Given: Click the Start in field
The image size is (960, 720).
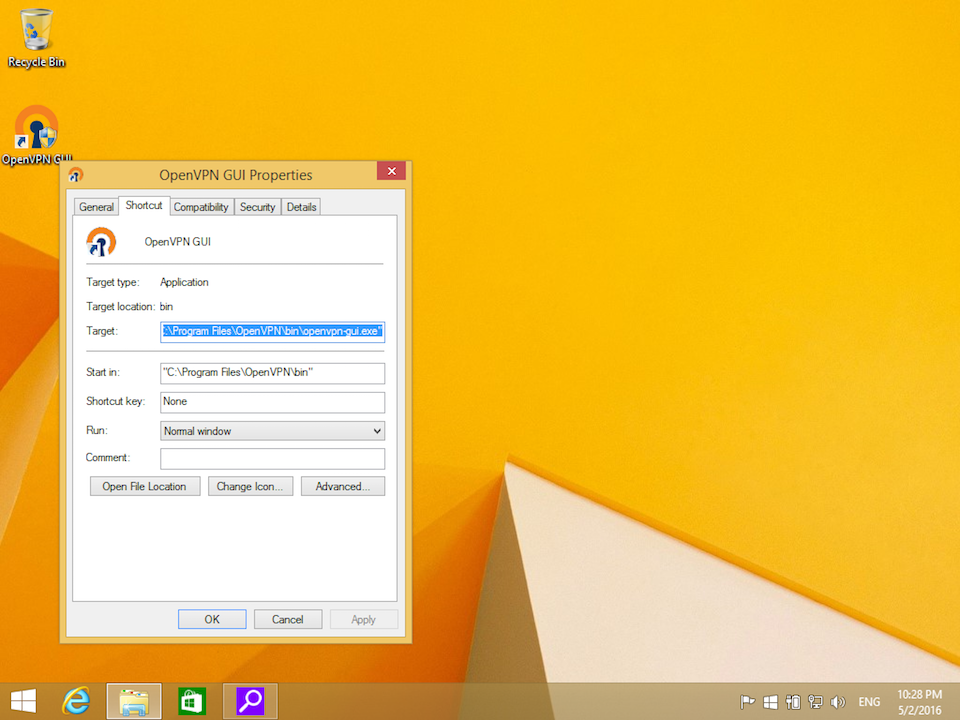Looking at the screenshot, I should click(272, 373).
